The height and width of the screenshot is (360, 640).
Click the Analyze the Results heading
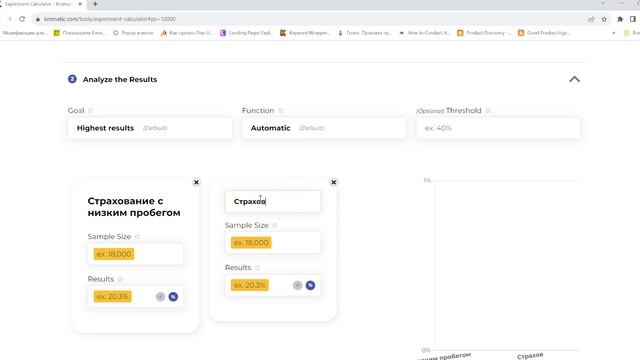pyautogui.click(x=120, y=80)
